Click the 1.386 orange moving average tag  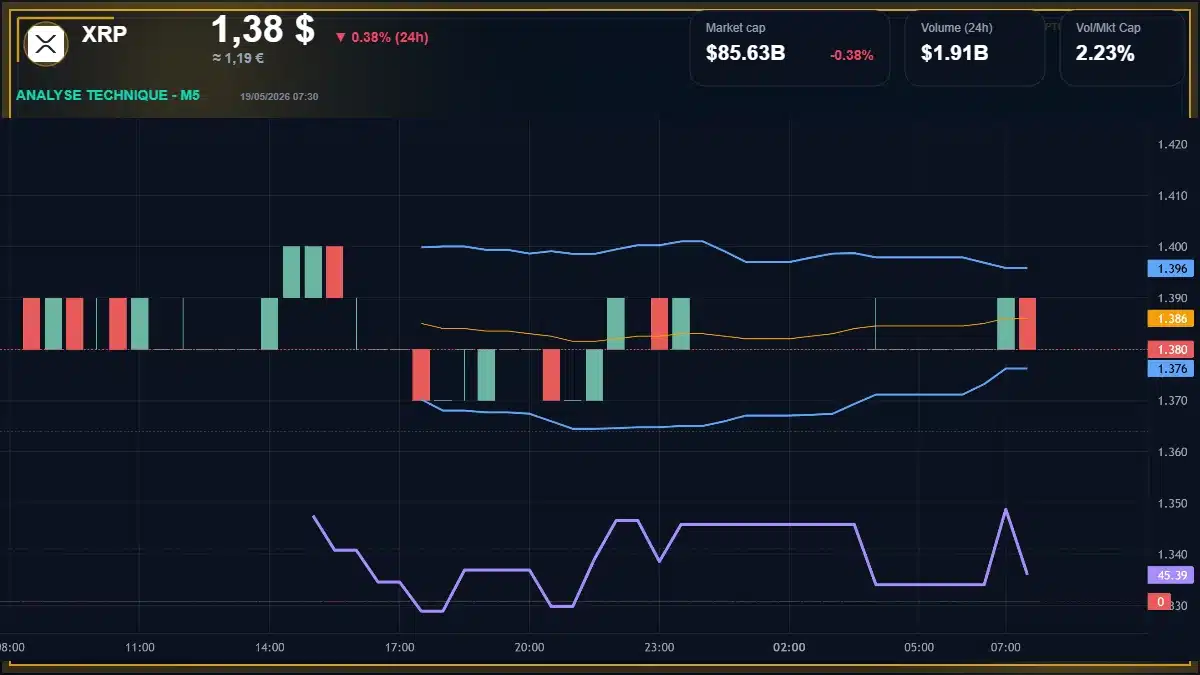coord(1172,318)
